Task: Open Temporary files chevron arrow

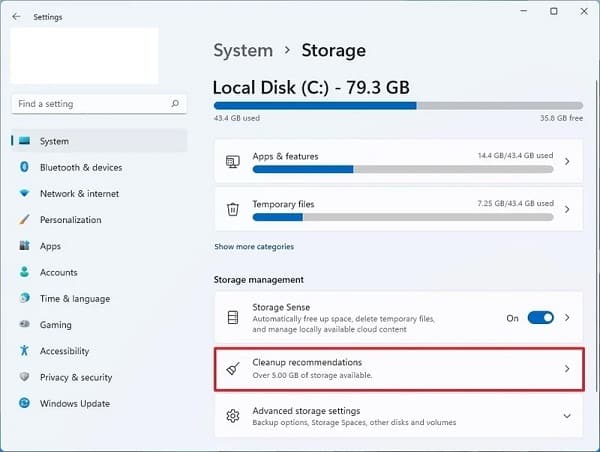Action: (x=567, y=209)
